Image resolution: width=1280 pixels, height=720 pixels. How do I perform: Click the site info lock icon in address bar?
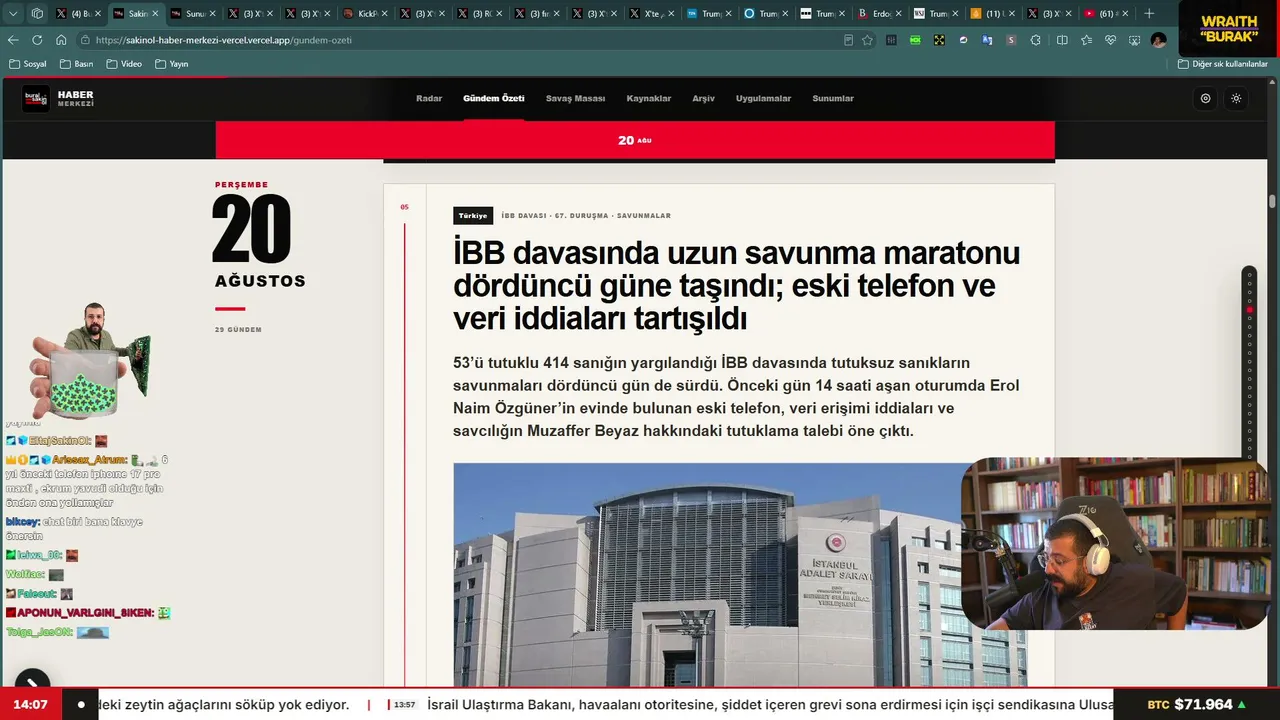86,40
